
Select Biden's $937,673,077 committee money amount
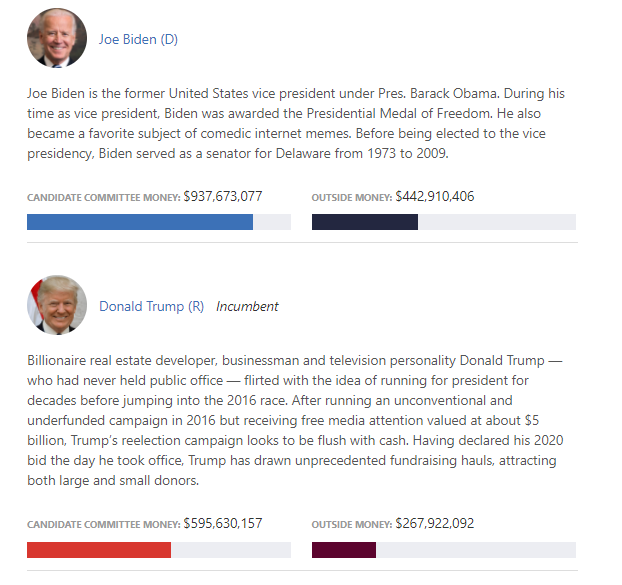click(x=223, y=196)
